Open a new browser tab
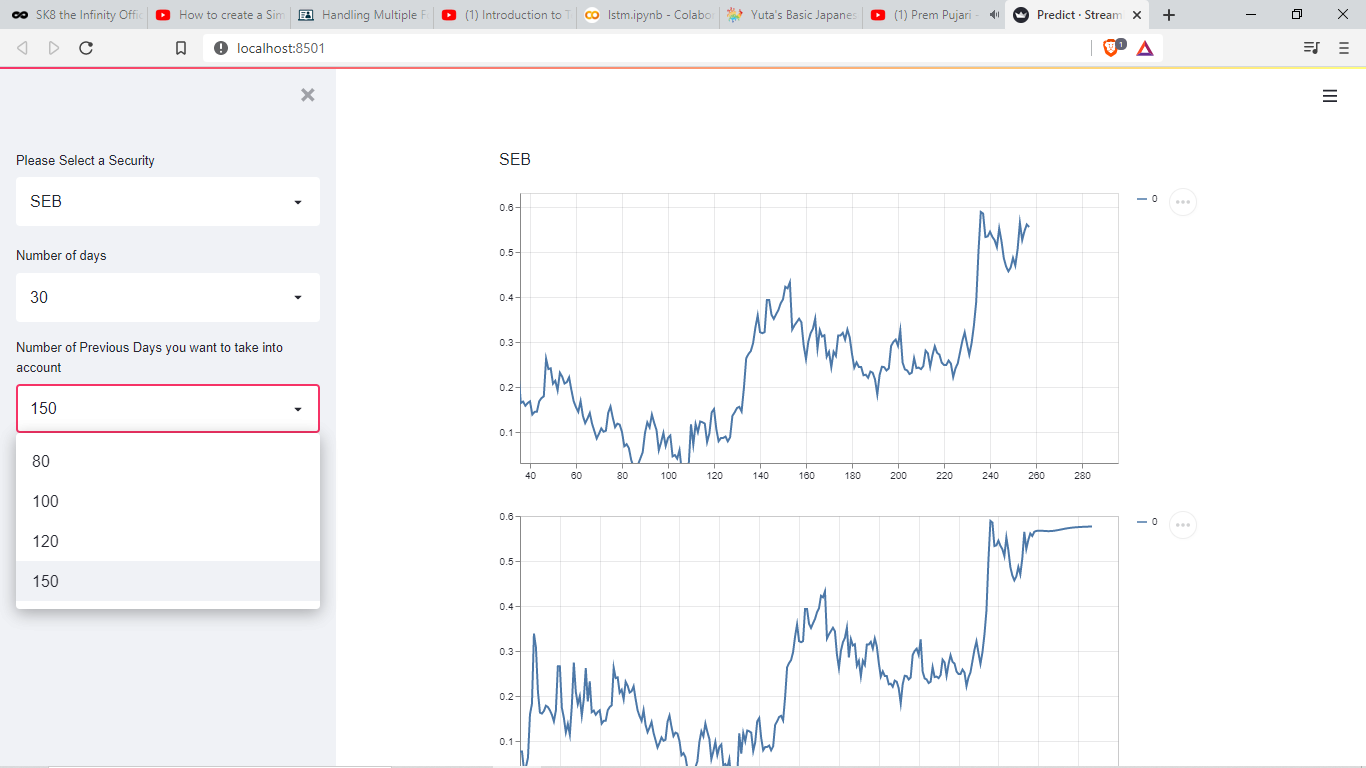The image size is (1366, 768). 1169,15
